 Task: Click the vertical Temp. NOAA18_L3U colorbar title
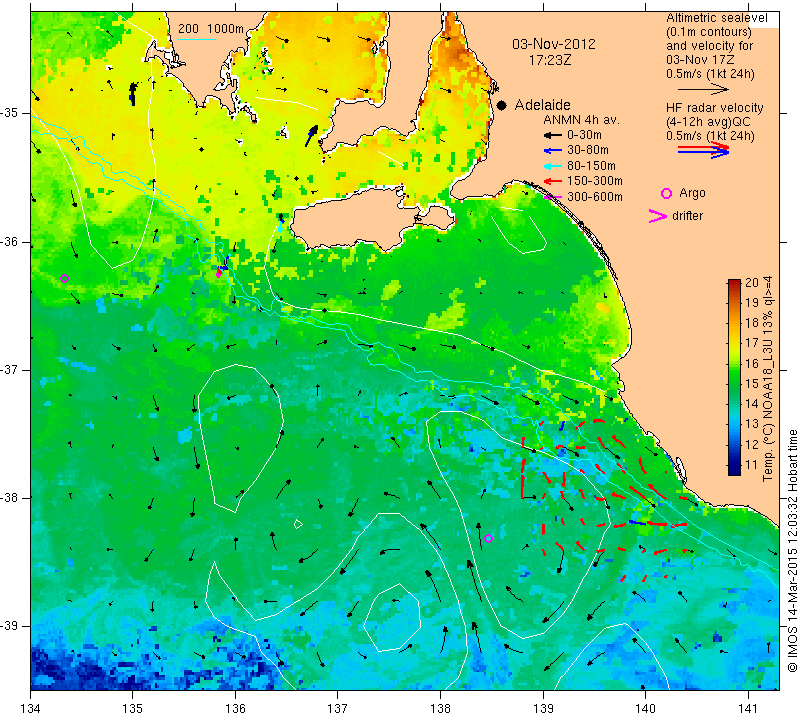click(768, 379)
